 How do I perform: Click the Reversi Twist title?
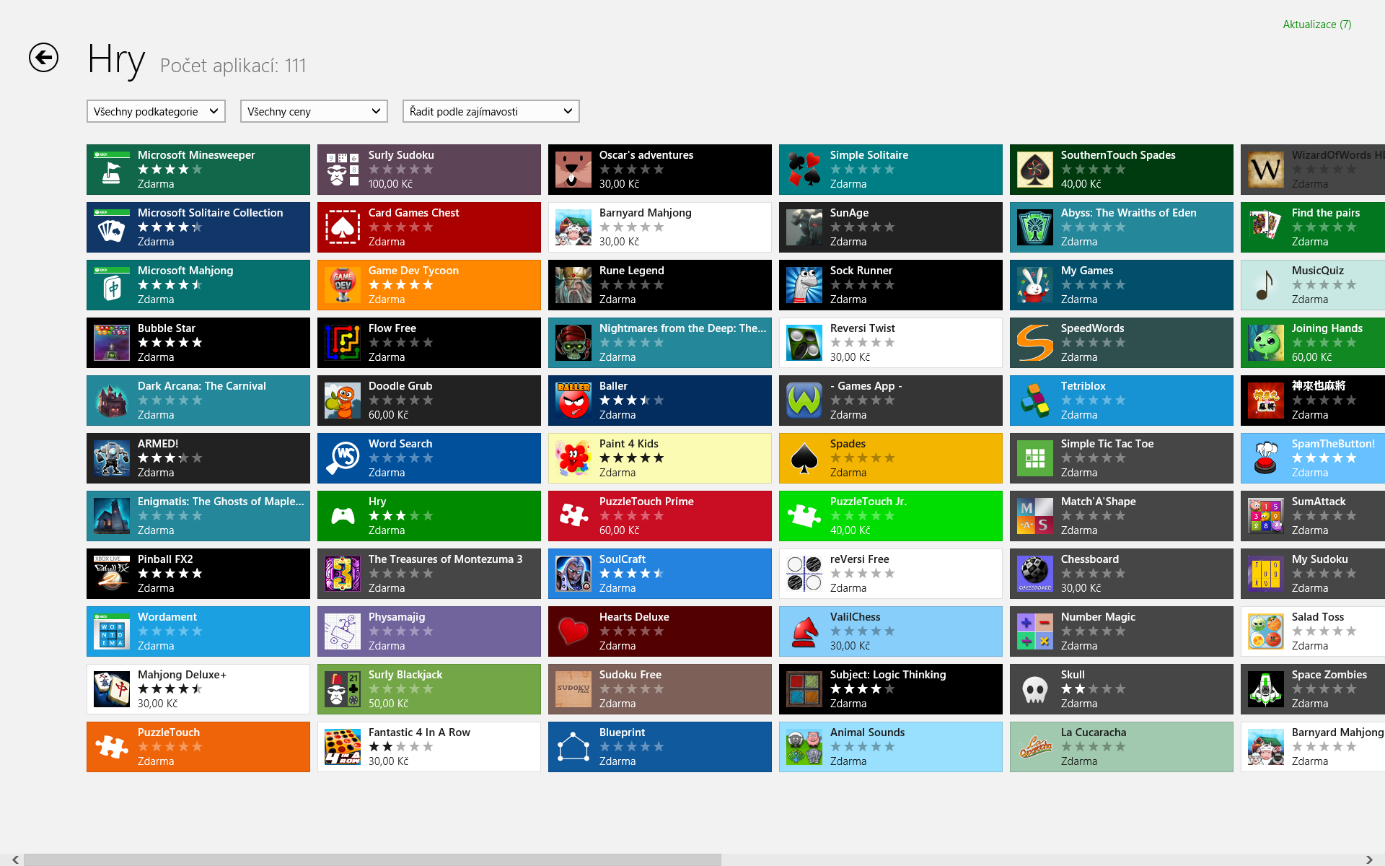[x=862, y=328]
